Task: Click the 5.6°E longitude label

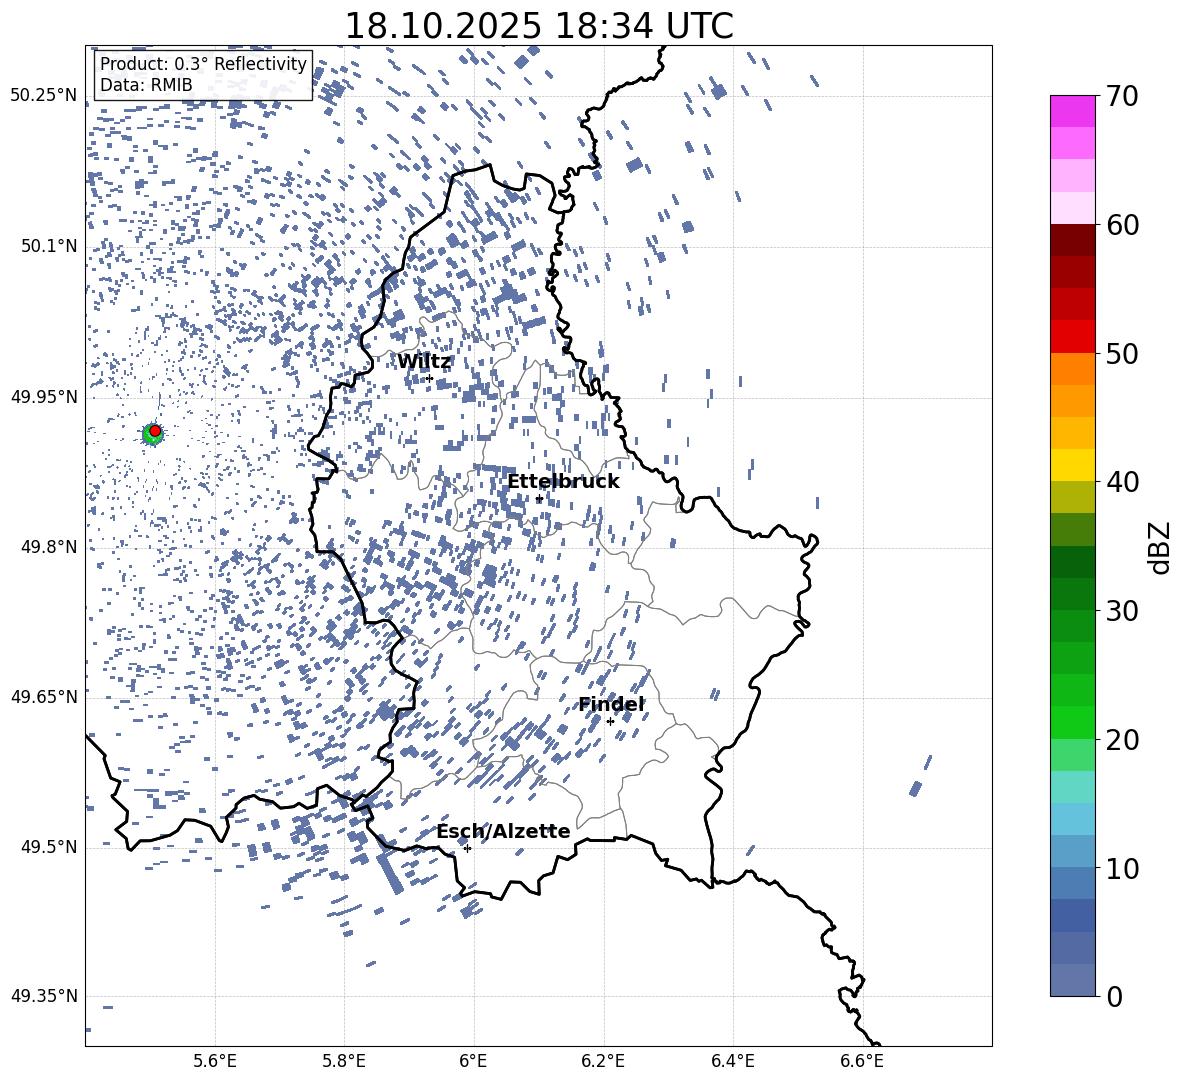Action: tap(215, 1061)
